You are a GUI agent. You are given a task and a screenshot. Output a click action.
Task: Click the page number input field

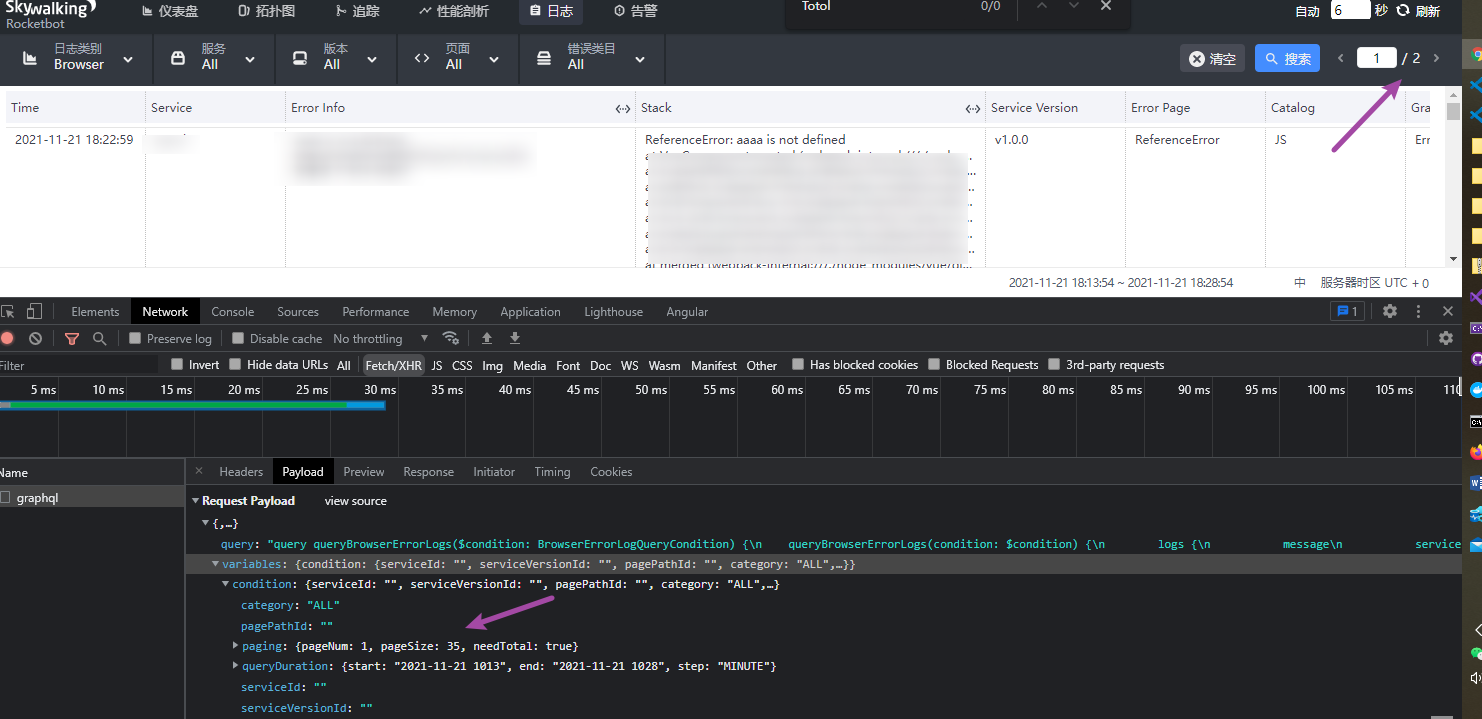point(1376,58)
